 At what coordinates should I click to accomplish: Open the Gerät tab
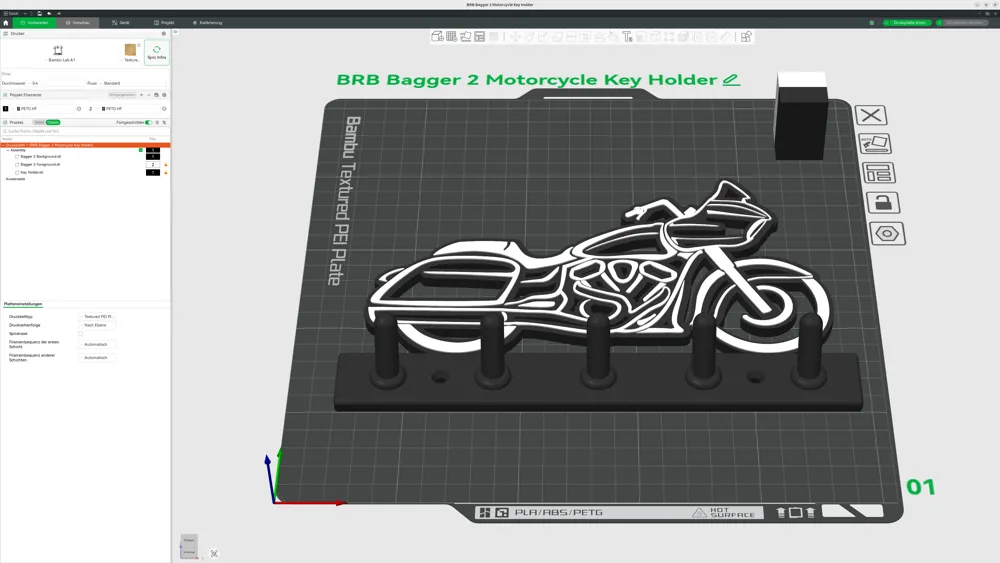click(121, 22)
